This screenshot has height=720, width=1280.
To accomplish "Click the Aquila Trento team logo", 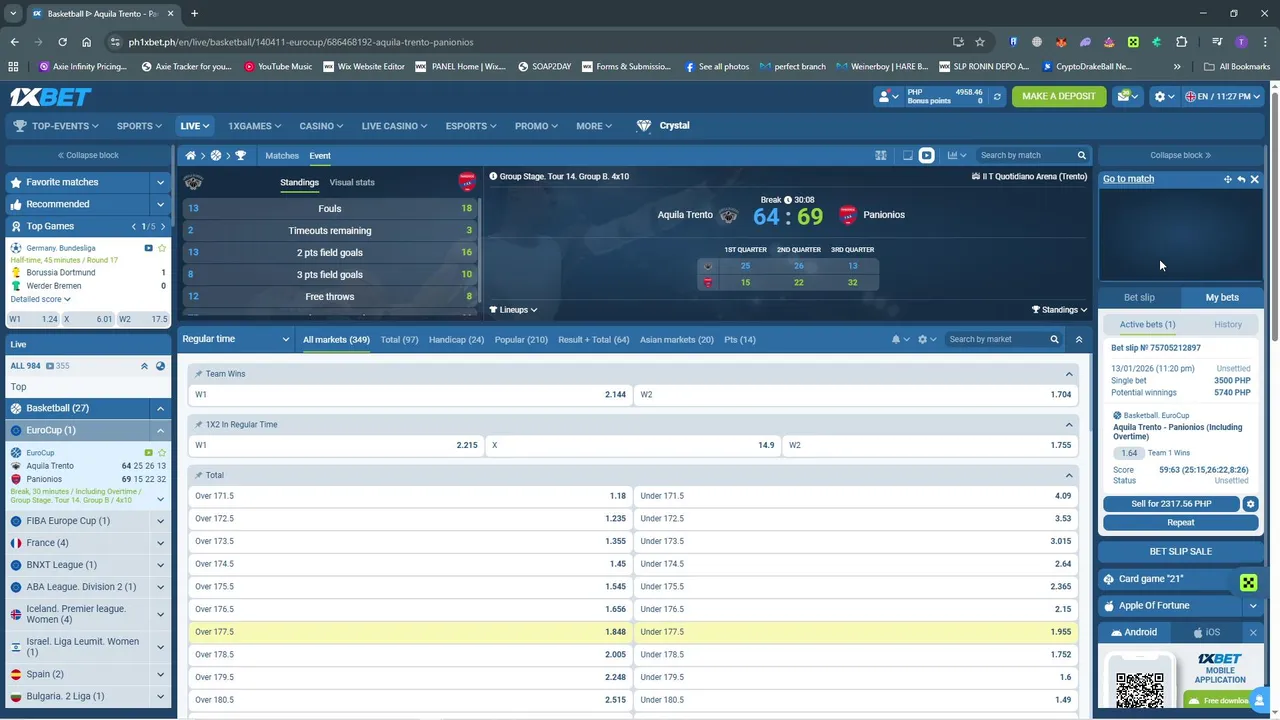I will (x=728, y=215).
